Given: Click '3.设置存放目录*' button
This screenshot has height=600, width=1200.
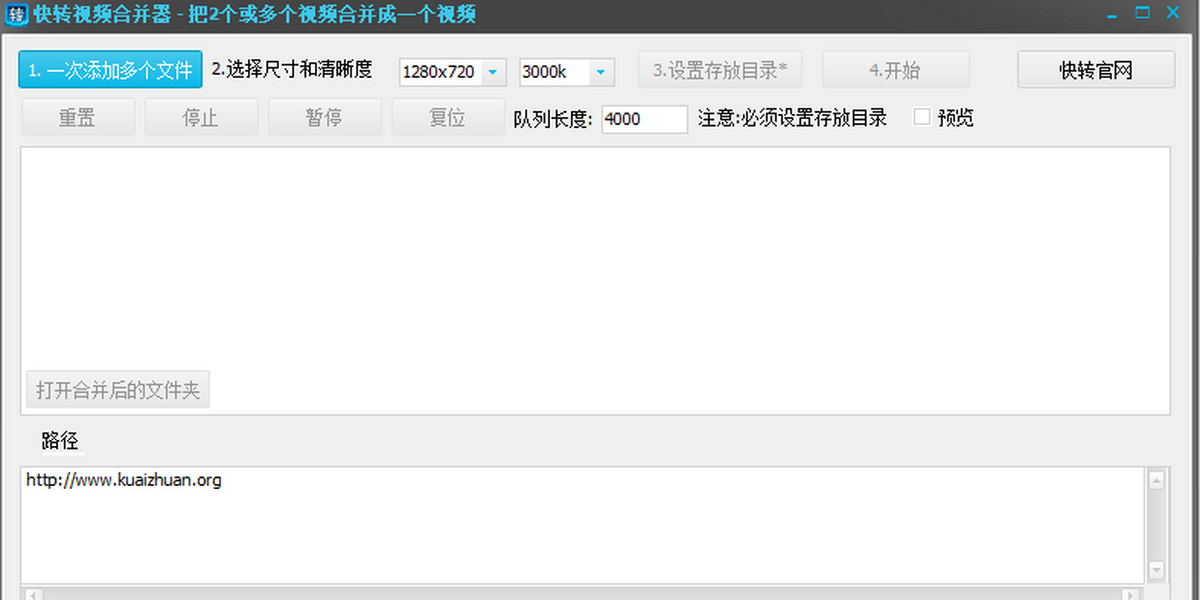Looking at the screenshot, I should point(720,70).
